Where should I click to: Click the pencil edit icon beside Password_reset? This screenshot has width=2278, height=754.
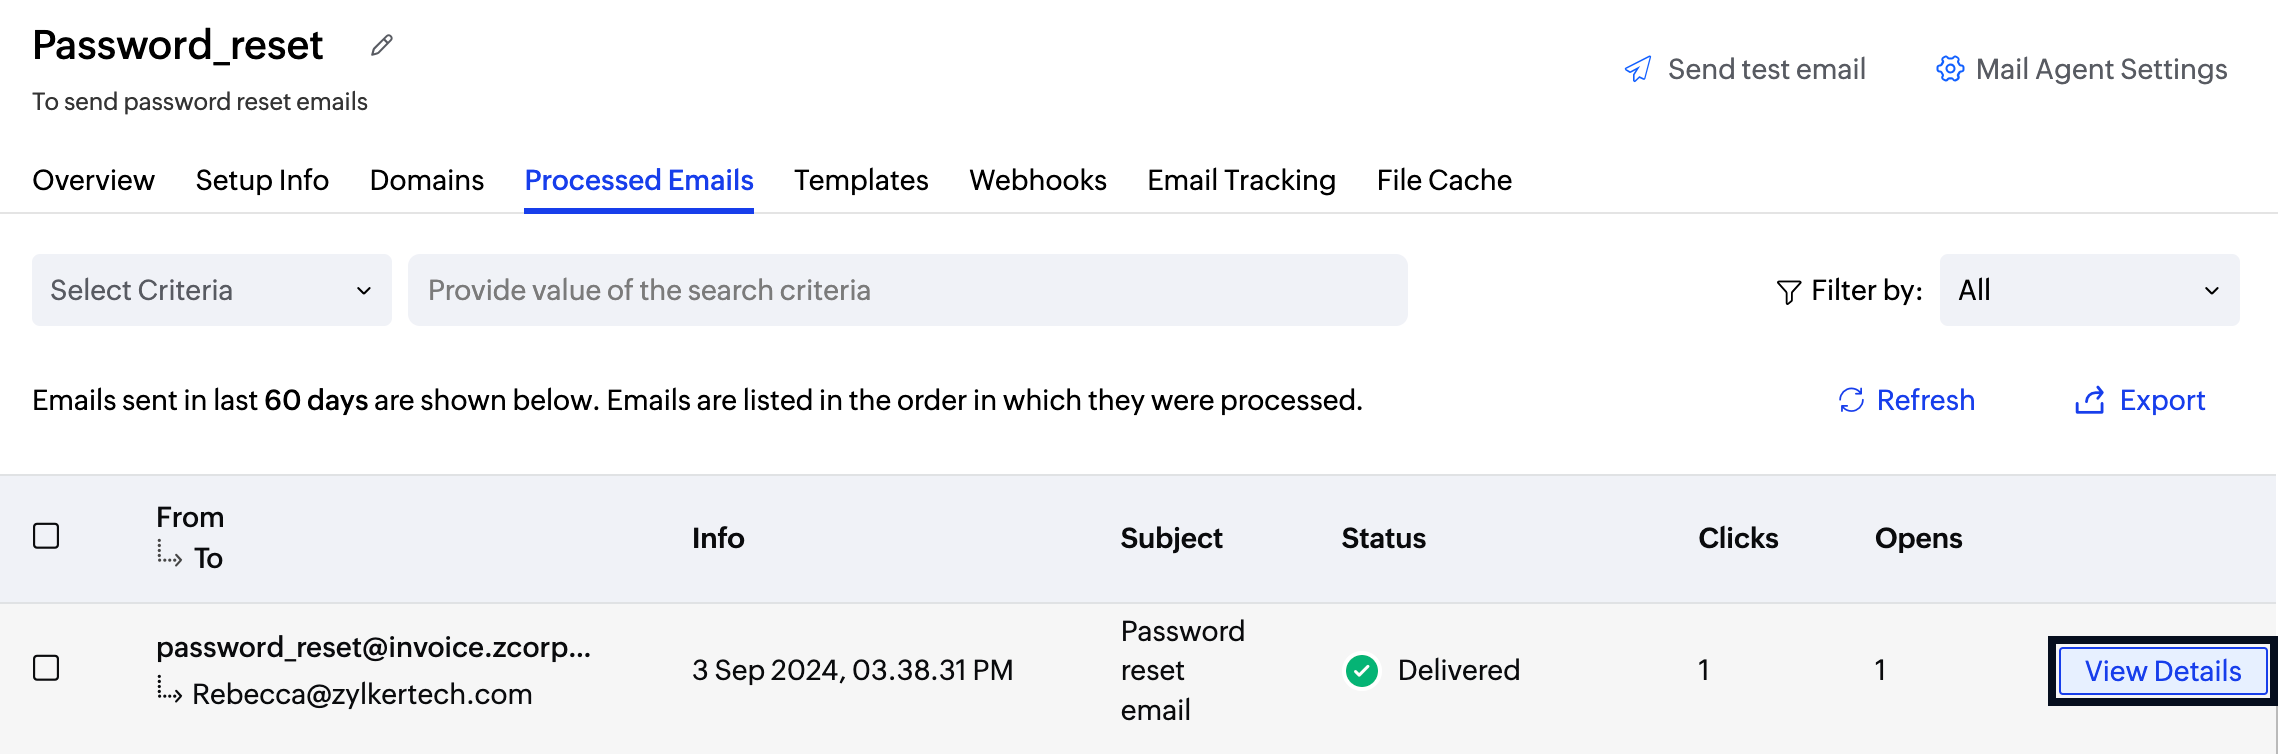click(x=381, y=45)
